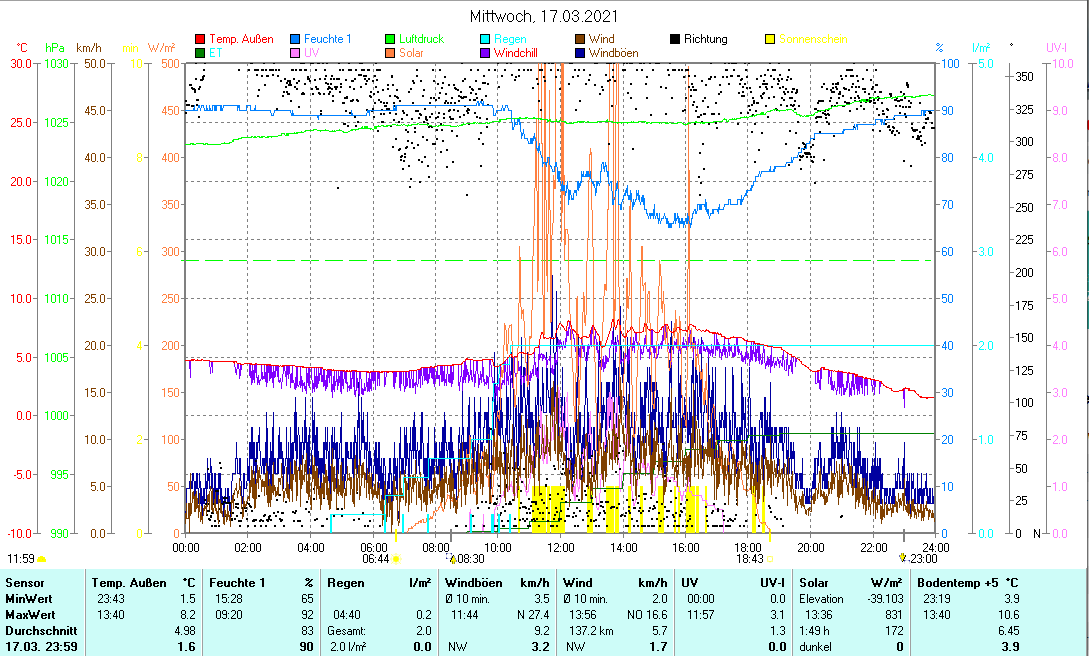The image size is (1089, 656).
Task: Click the MaxWert row label
Action: (x=30, y=615)
